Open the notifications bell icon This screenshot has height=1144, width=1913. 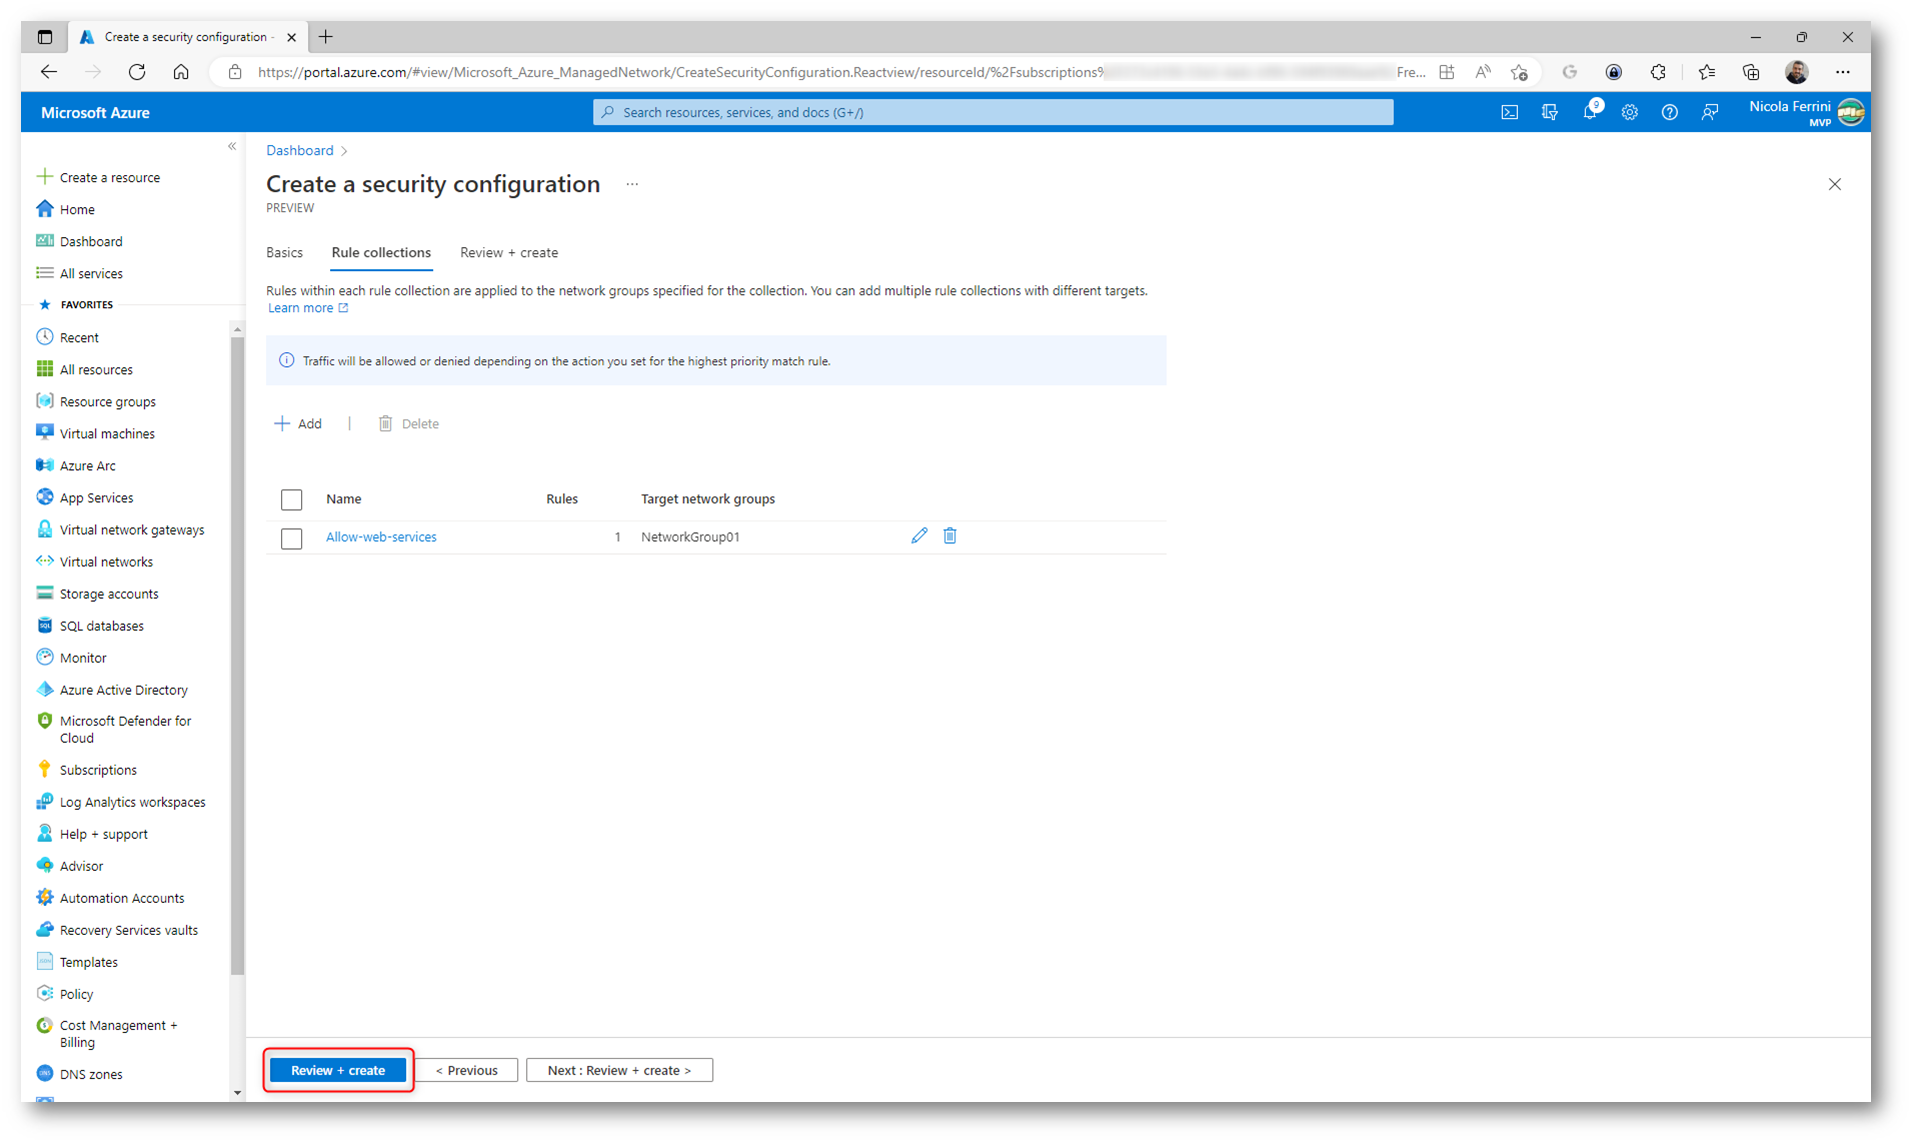[1589, 112]
